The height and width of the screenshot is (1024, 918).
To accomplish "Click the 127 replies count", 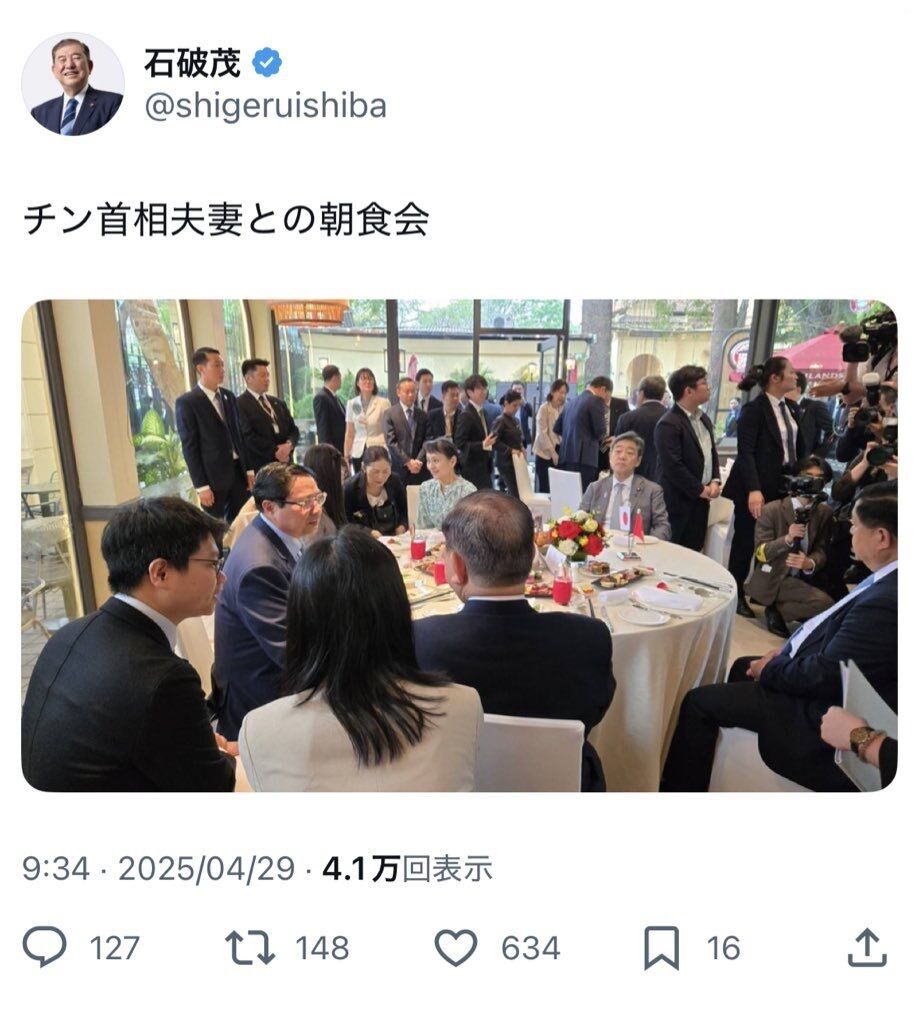I will pos(114,948).
